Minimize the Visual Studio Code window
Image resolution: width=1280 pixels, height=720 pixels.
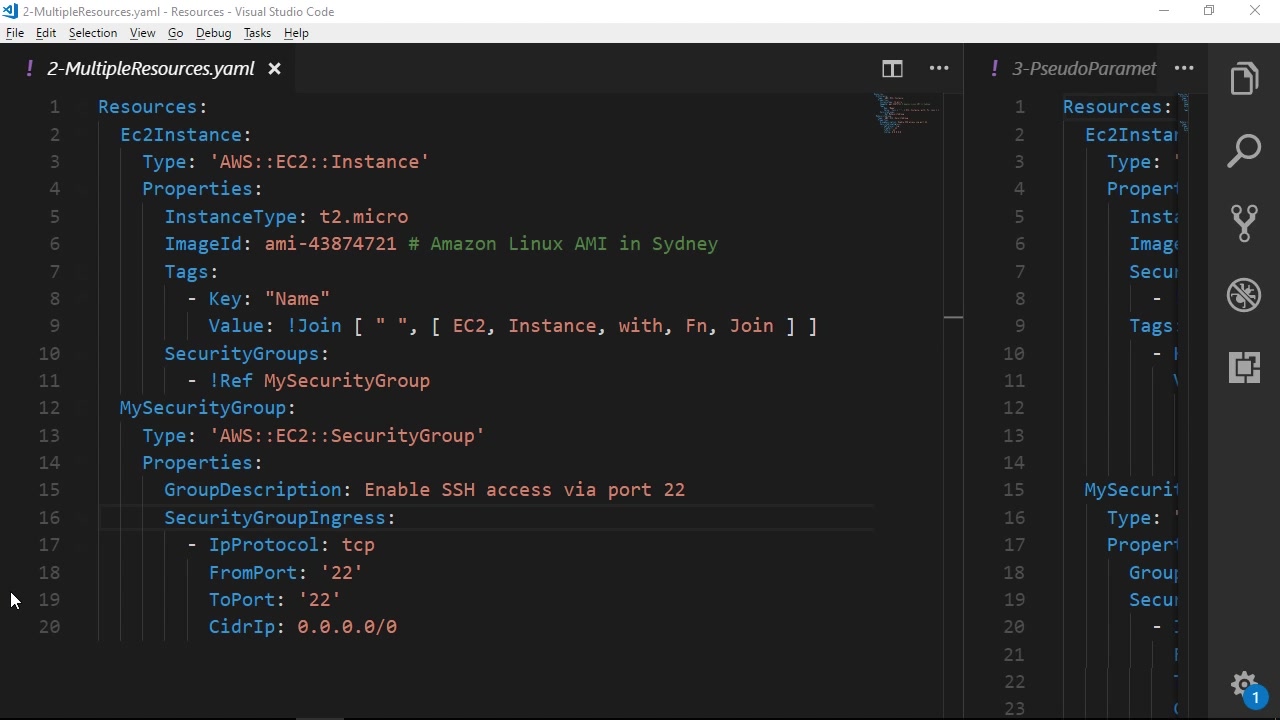pos(1164,11)
